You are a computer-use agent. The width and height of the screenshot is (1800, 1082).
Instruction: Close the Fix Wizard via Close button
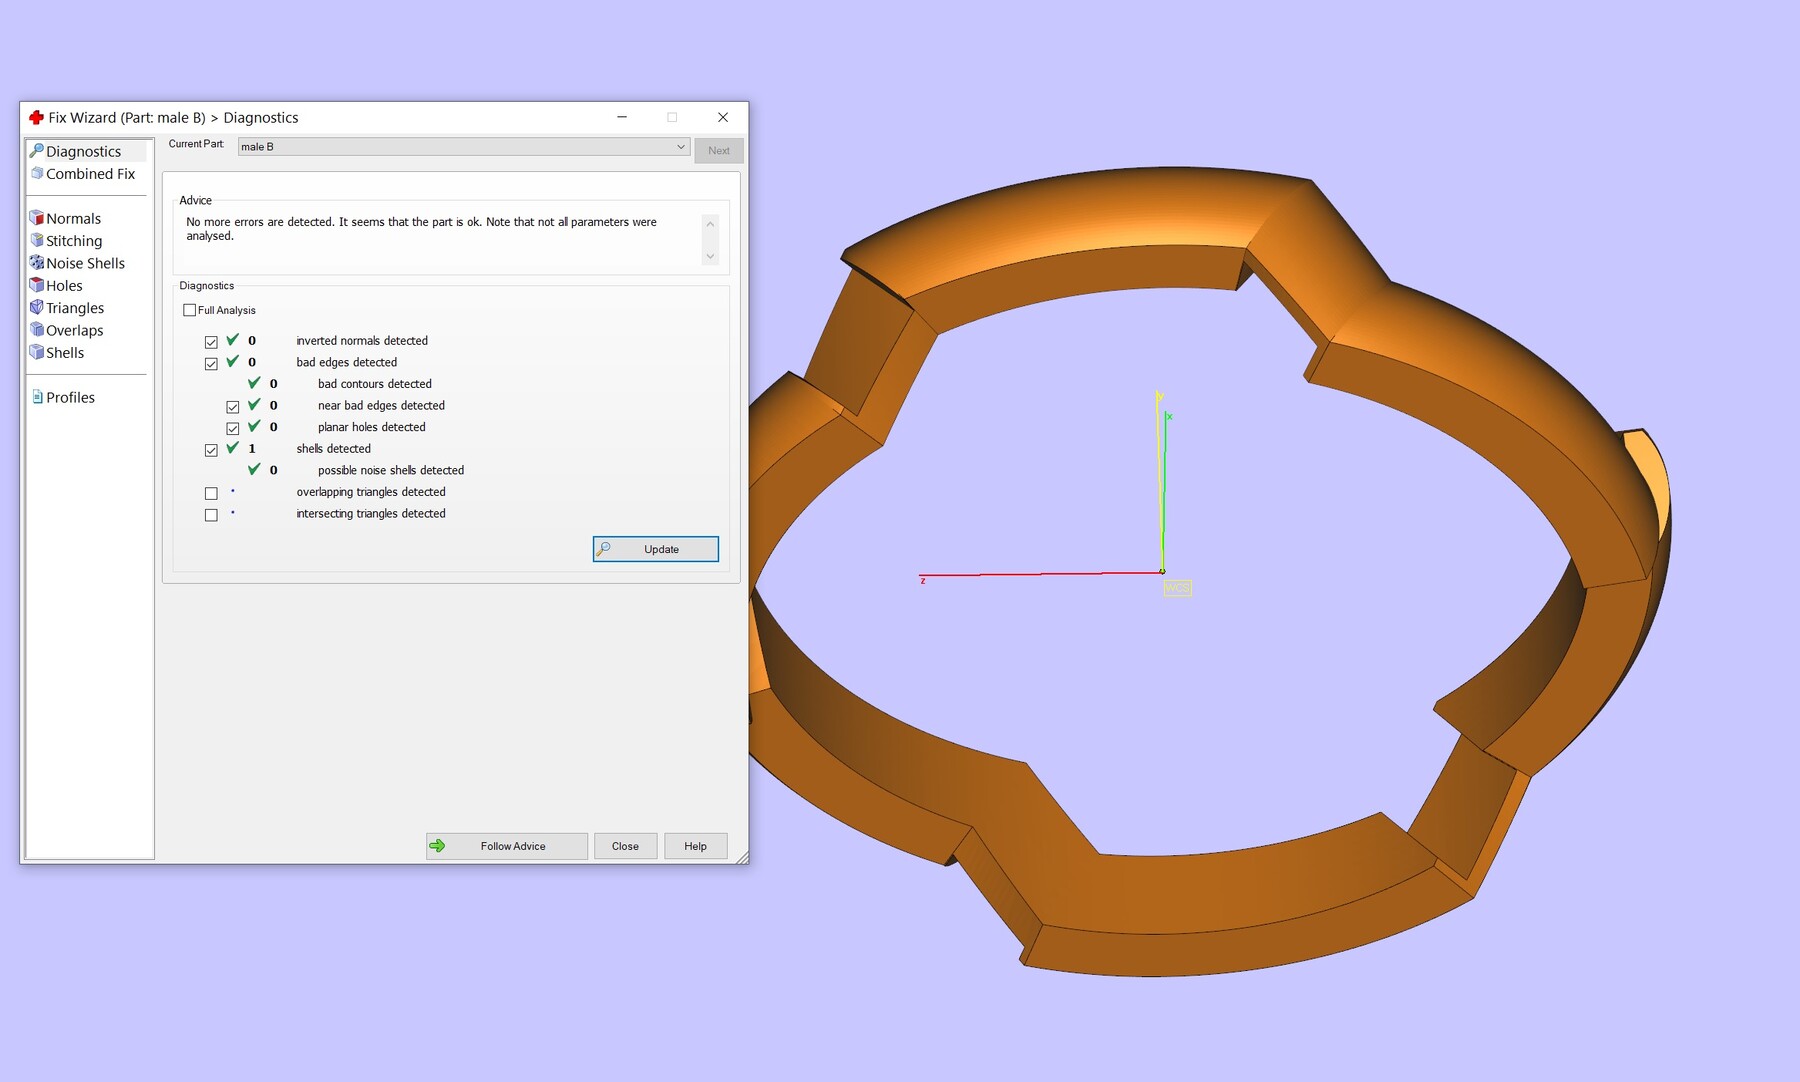pos(625,846)
